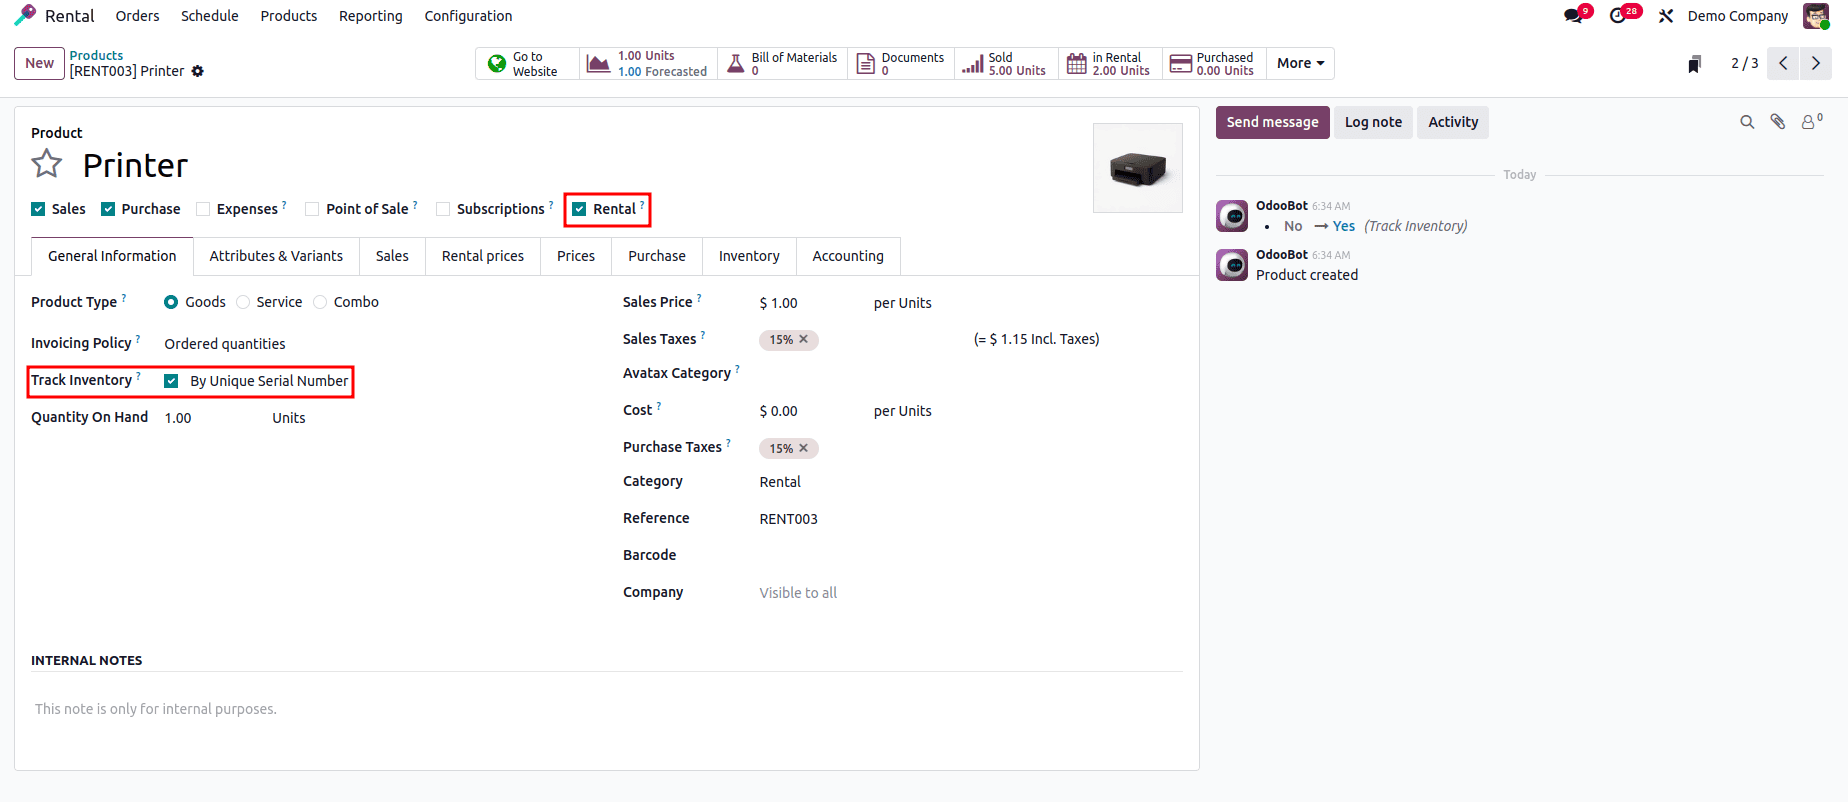Click the Activity button

(1453, 122)
